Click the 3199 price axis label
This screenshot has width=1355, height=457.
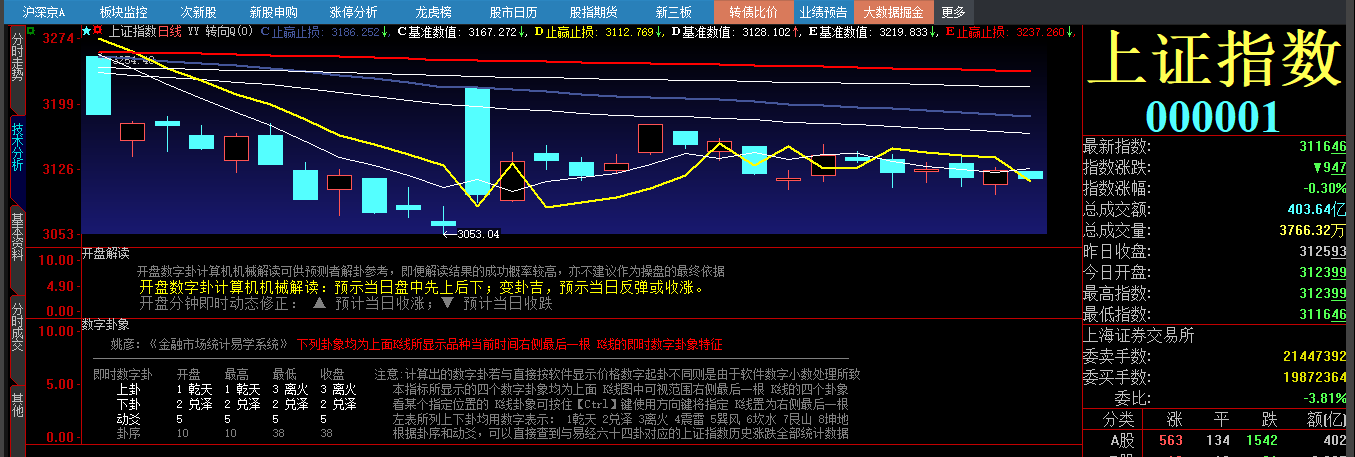coord(58,104)
